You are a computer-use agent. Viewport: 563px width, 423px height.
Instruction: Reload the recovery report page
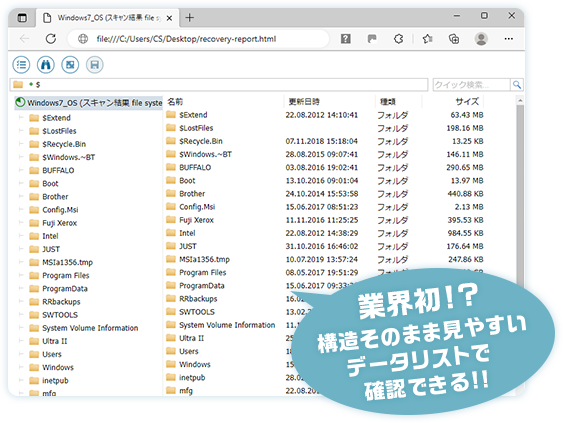point(51,38)
